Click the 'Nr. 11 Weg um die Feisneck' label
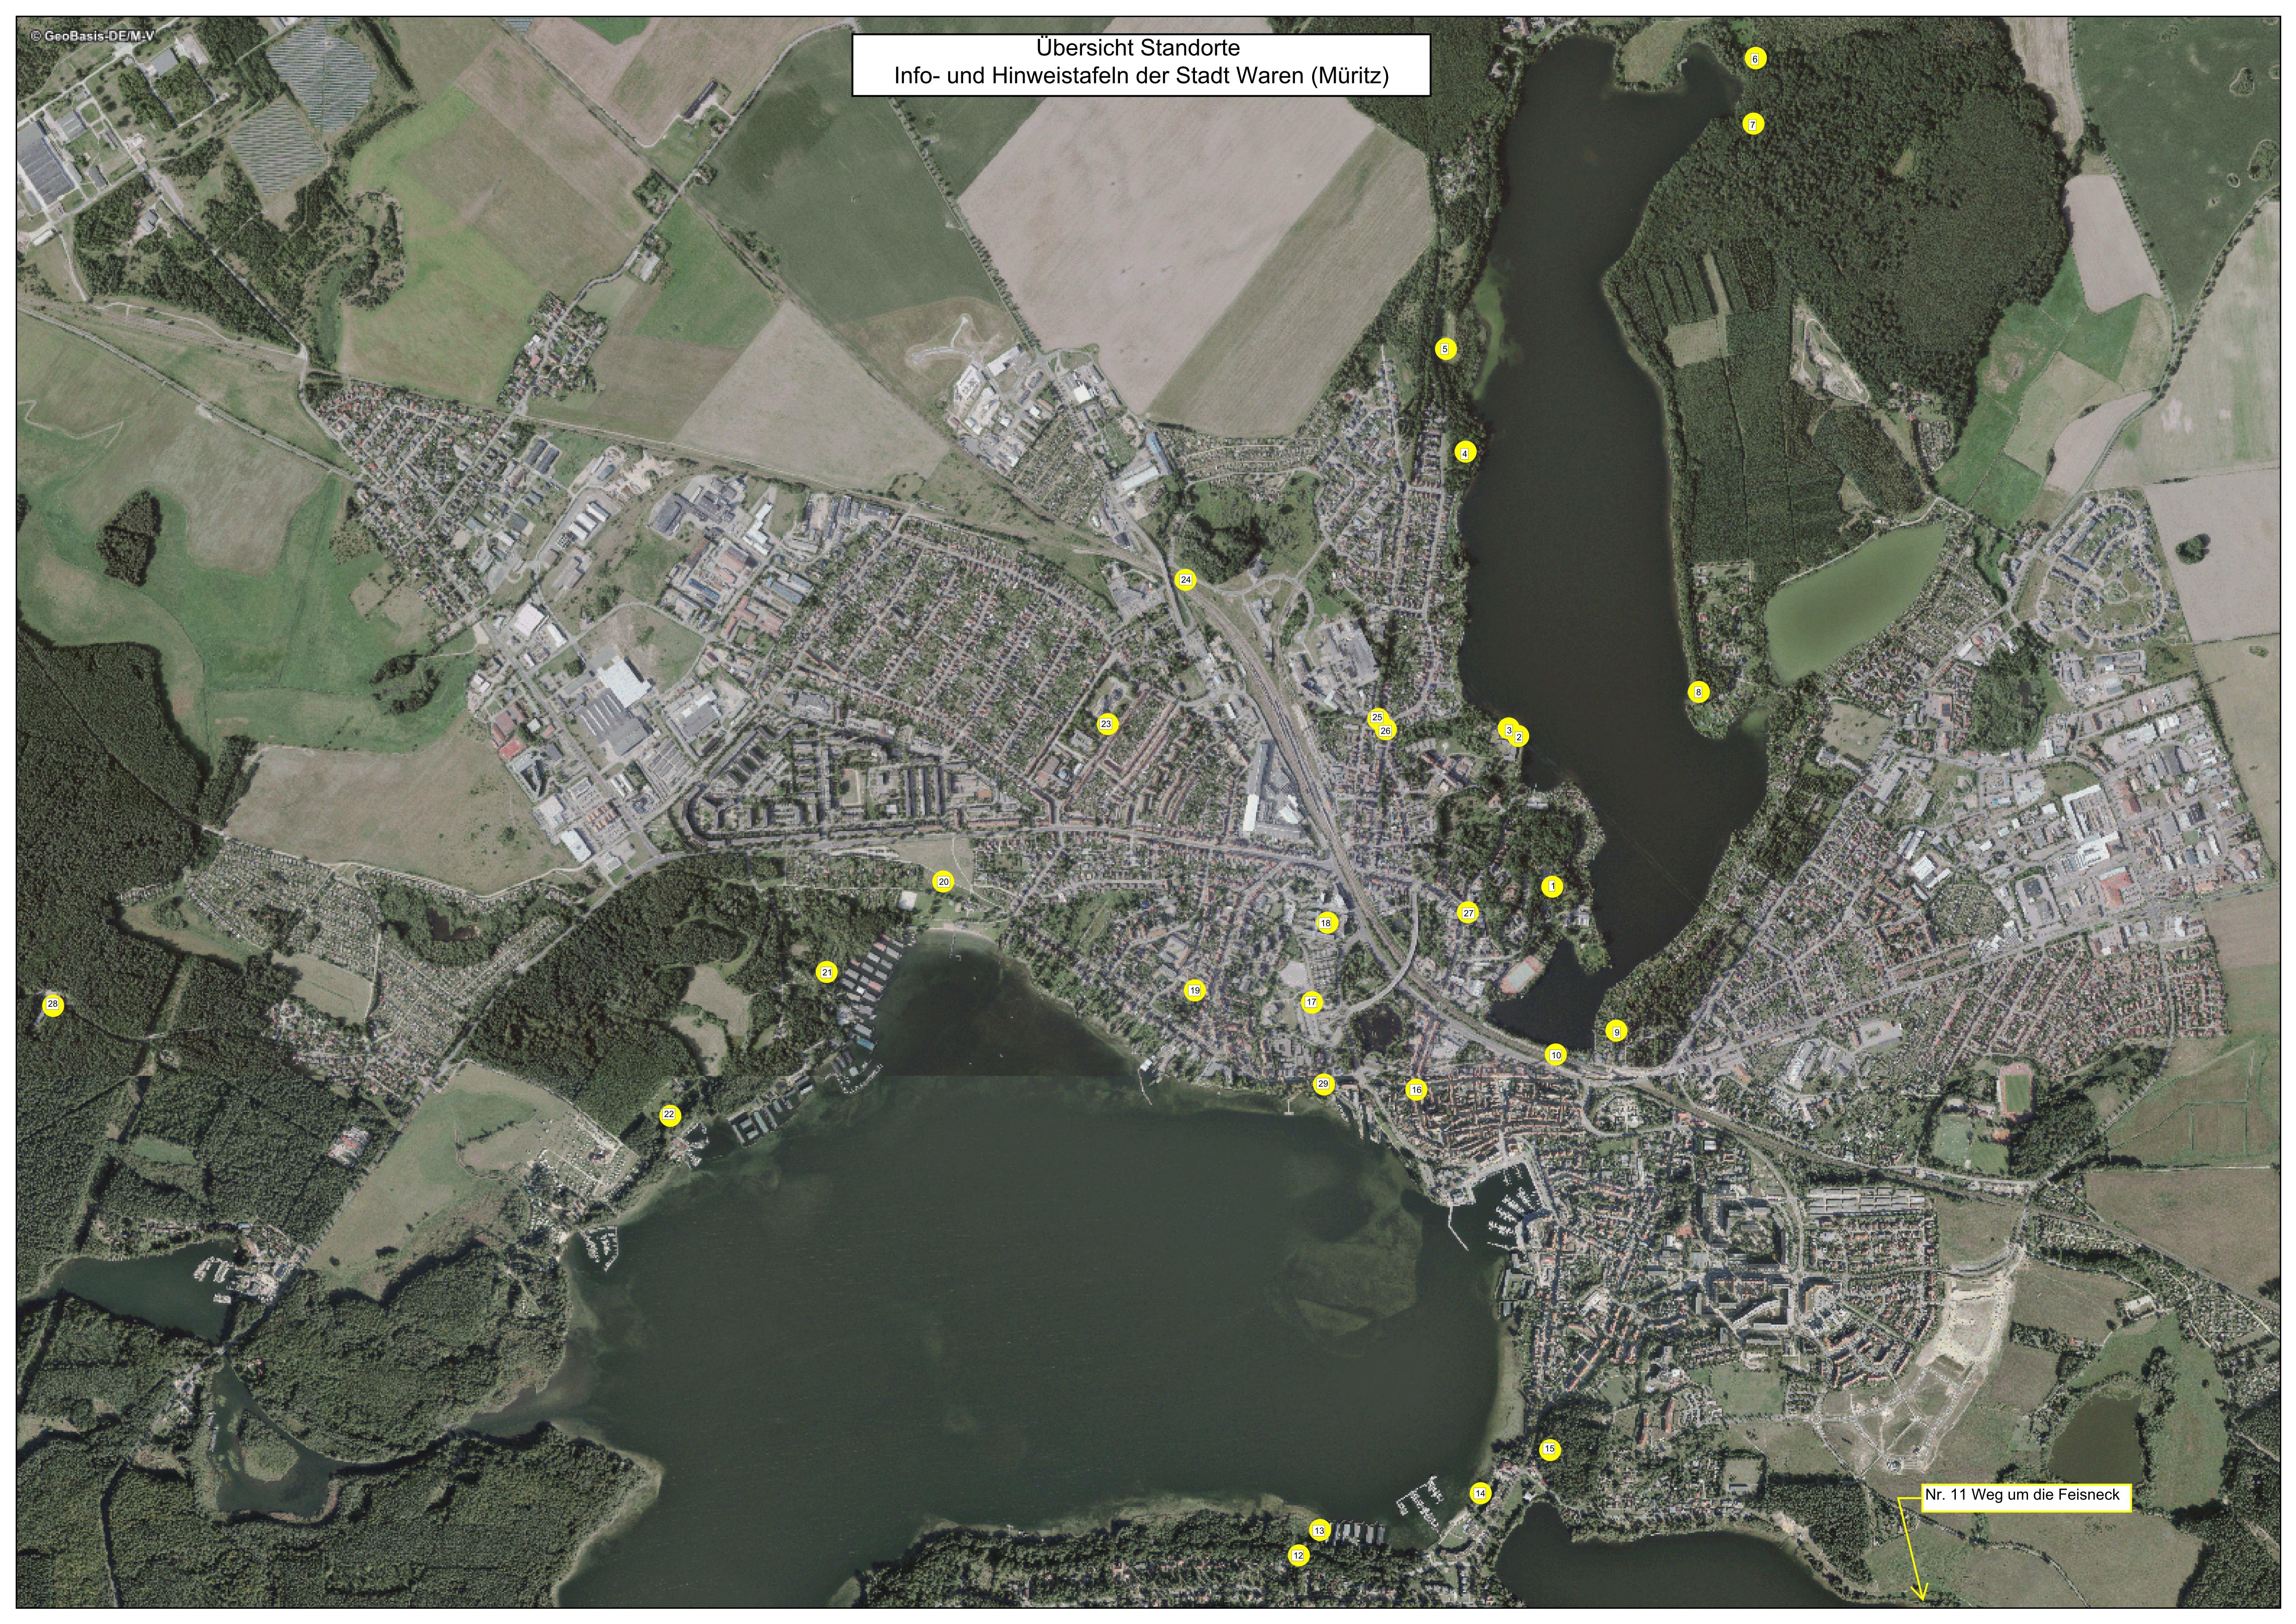The height and width of the screenshot is (1624, 2296). [2022, 1496]
